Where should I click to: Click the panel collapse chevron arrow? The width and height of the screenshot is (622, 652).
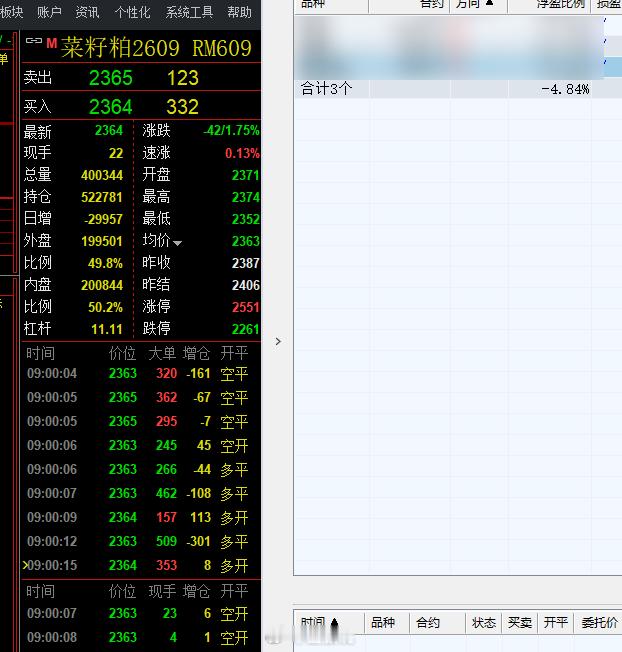[278, 341]
